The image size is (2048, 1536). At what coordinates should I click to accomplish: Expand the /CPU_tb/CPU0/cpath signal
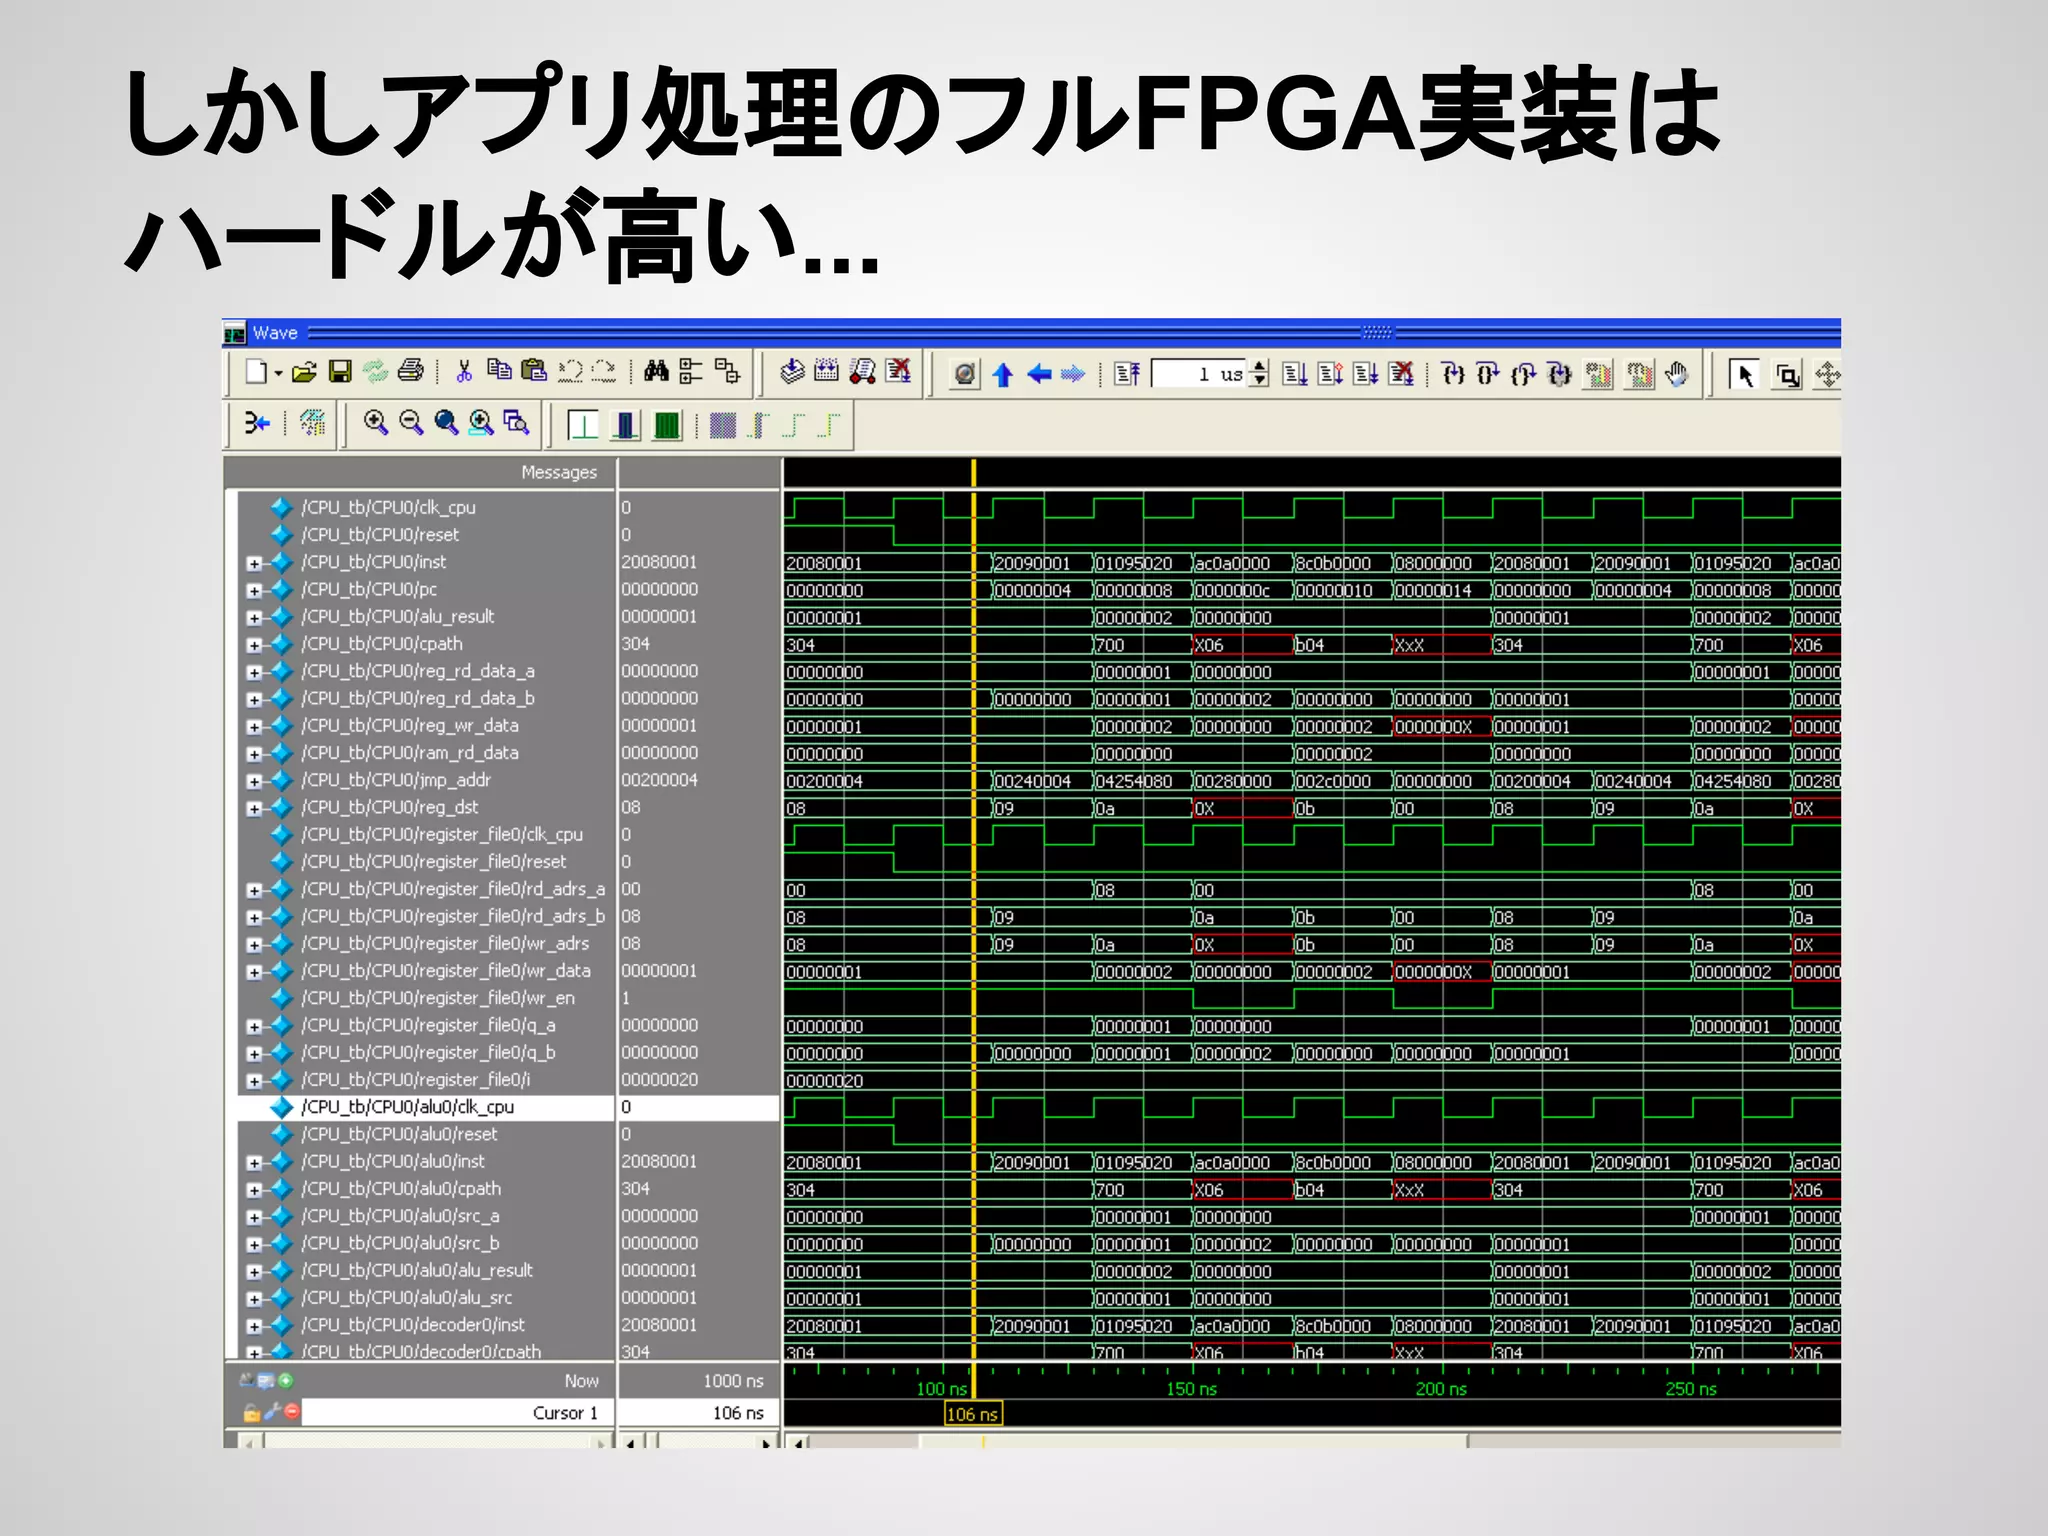(254, 645)
